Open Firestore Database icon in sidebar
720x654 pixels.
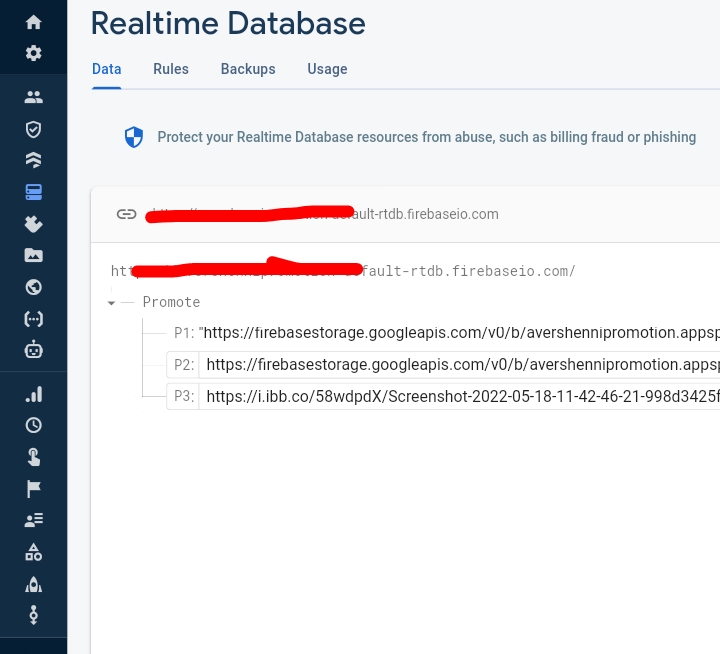pyautogui.click(x=34, y=160)
